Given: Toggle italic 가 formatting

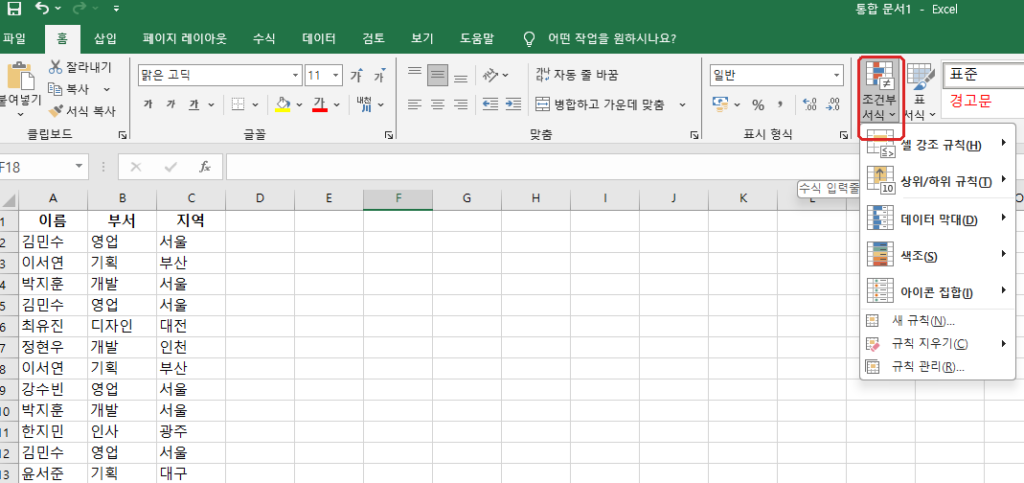Looking at the screenshot, I should tap(170, 104).
